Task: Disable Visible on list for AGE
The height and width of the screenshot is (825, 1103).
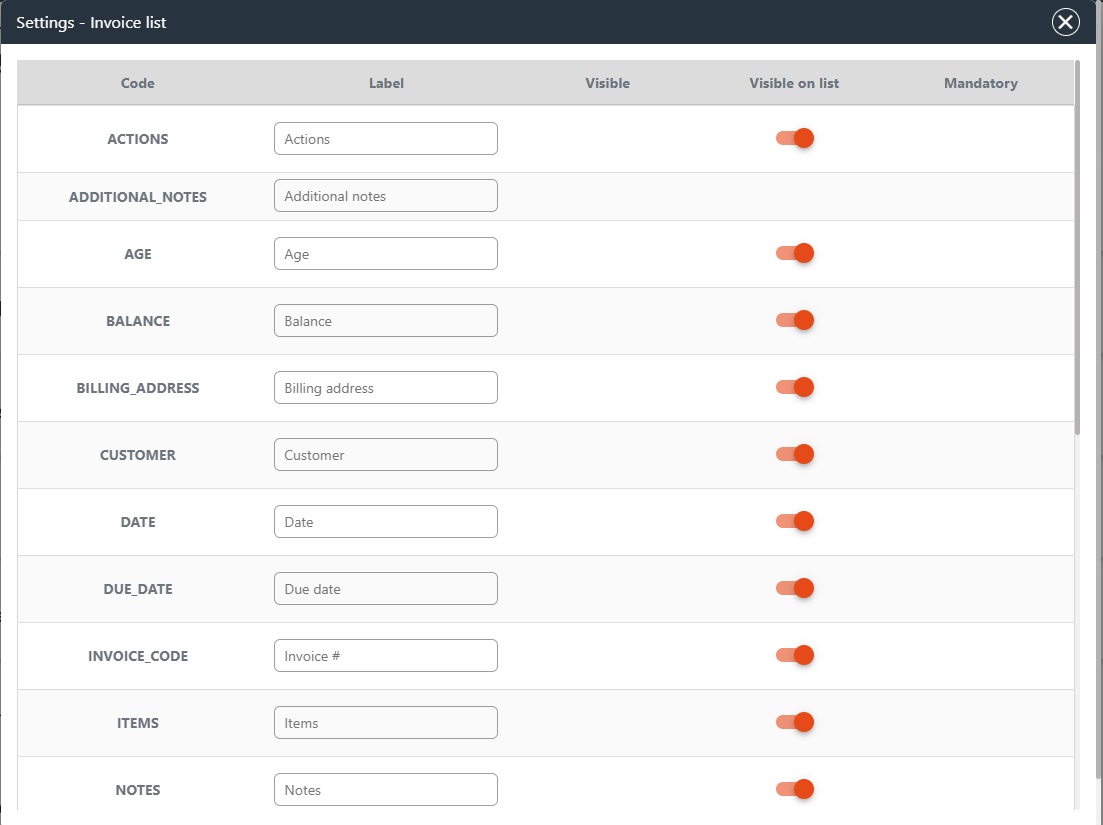Action: click(795, 253)
